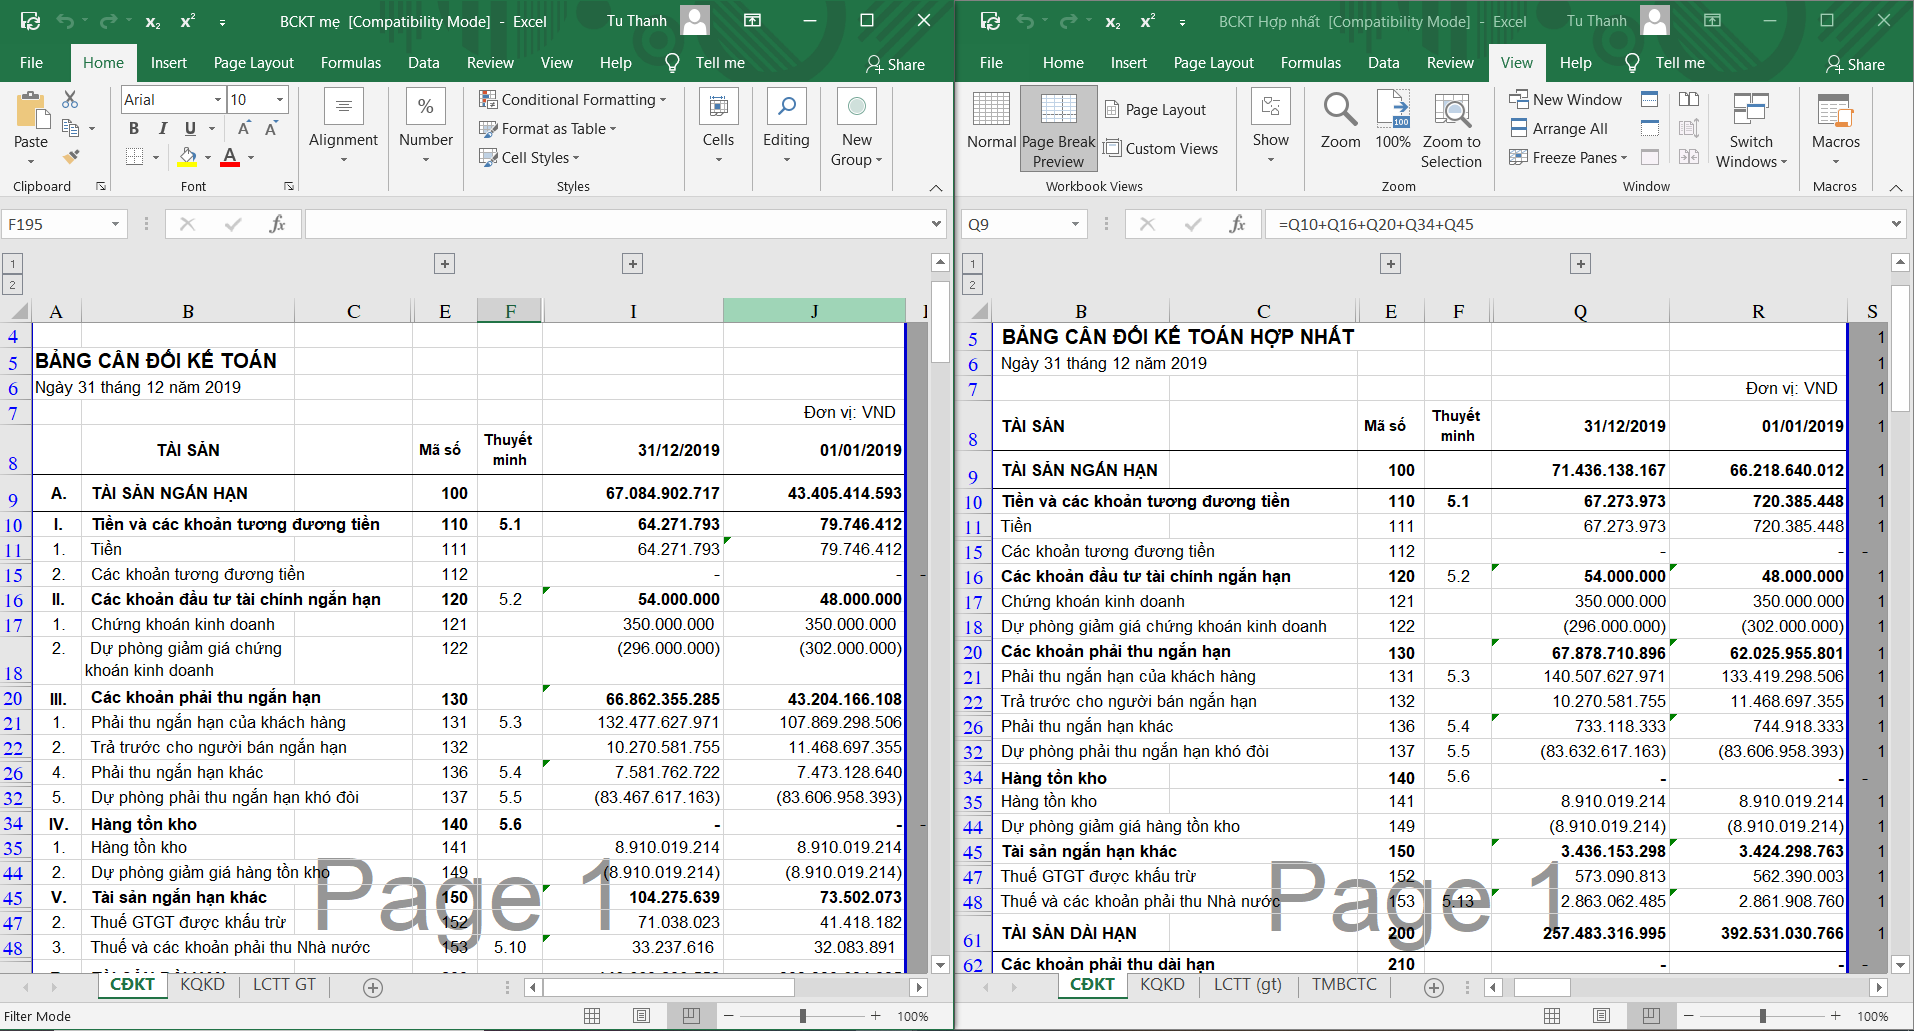The image size is (1914, 1031).
Task: Click the Paste icon in left Excel window
Action: [x=31, y=112]
